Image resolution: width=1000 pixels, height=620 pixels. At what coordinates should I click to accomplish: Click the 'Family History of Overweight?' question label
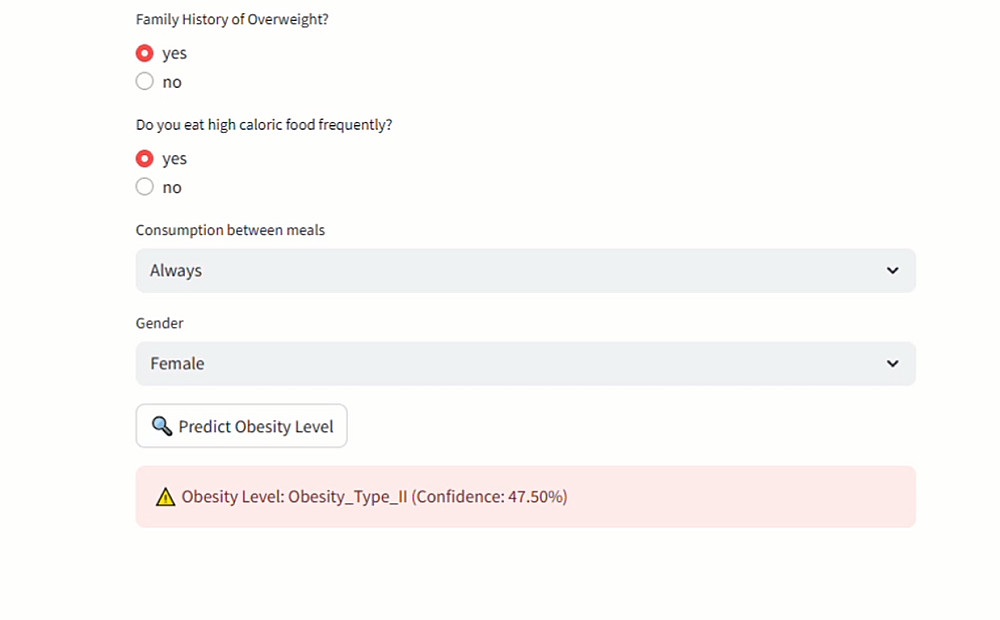point(232,19)
